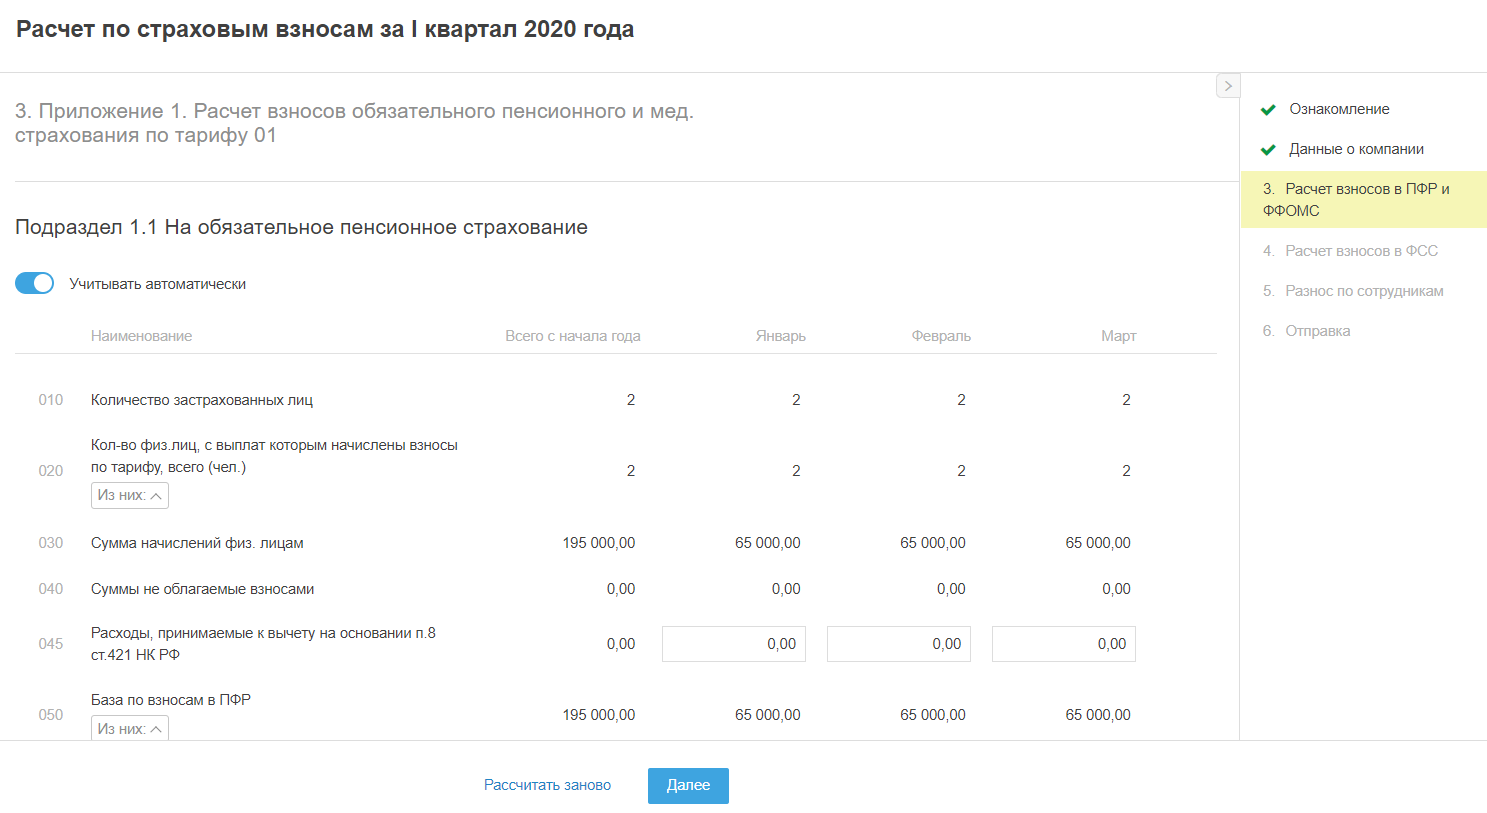Image resolution: width=1487 pixels, height=813 pixels.
Task: Toggle the Учитывать автоматически switch
Action: coord(35,284)
